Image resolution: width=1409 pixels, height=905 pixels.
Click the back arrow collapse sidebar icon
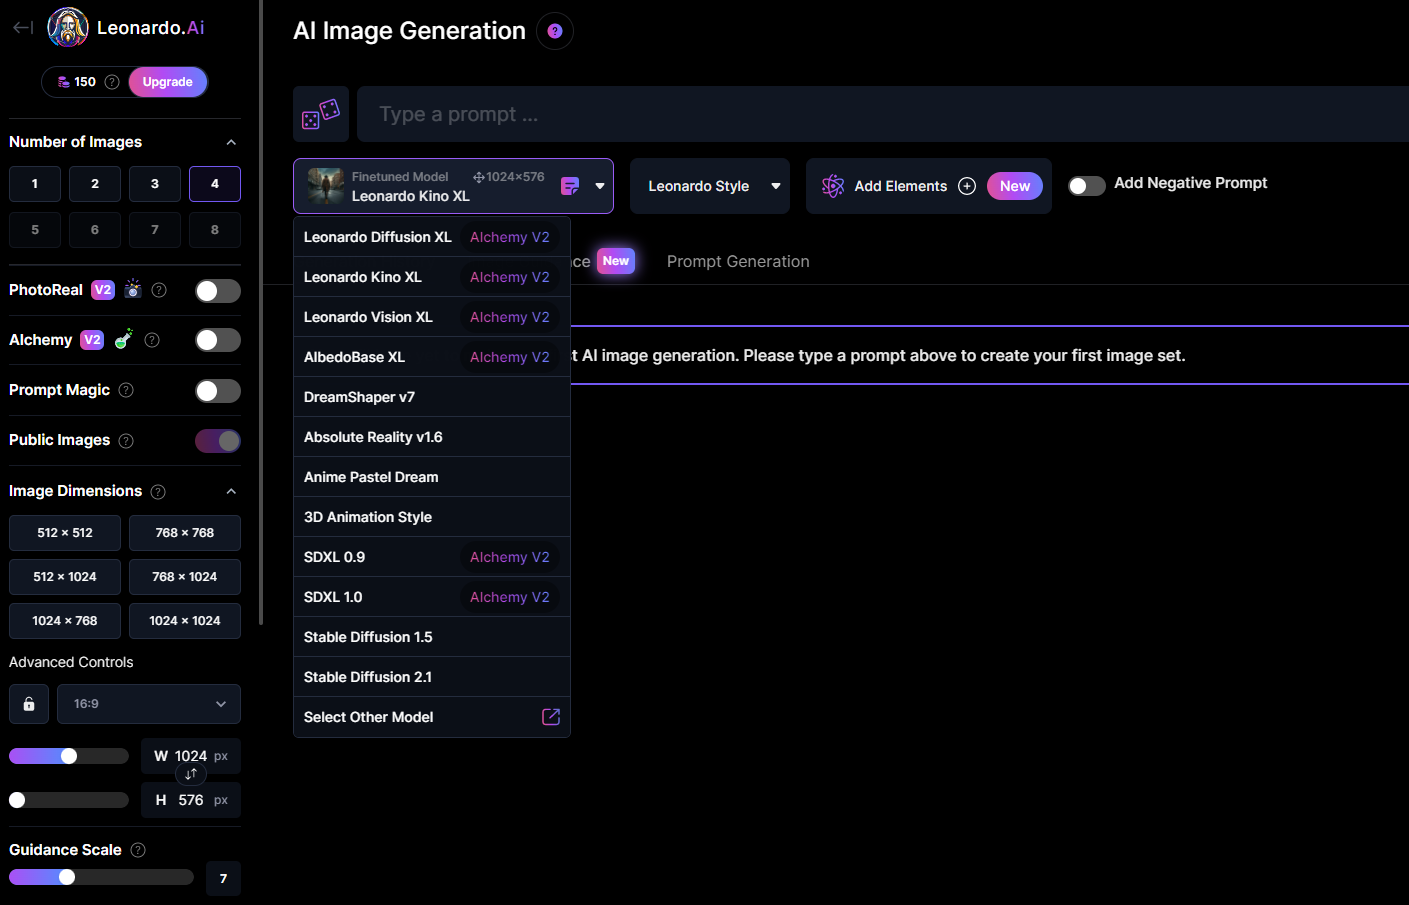click(23, 28)
